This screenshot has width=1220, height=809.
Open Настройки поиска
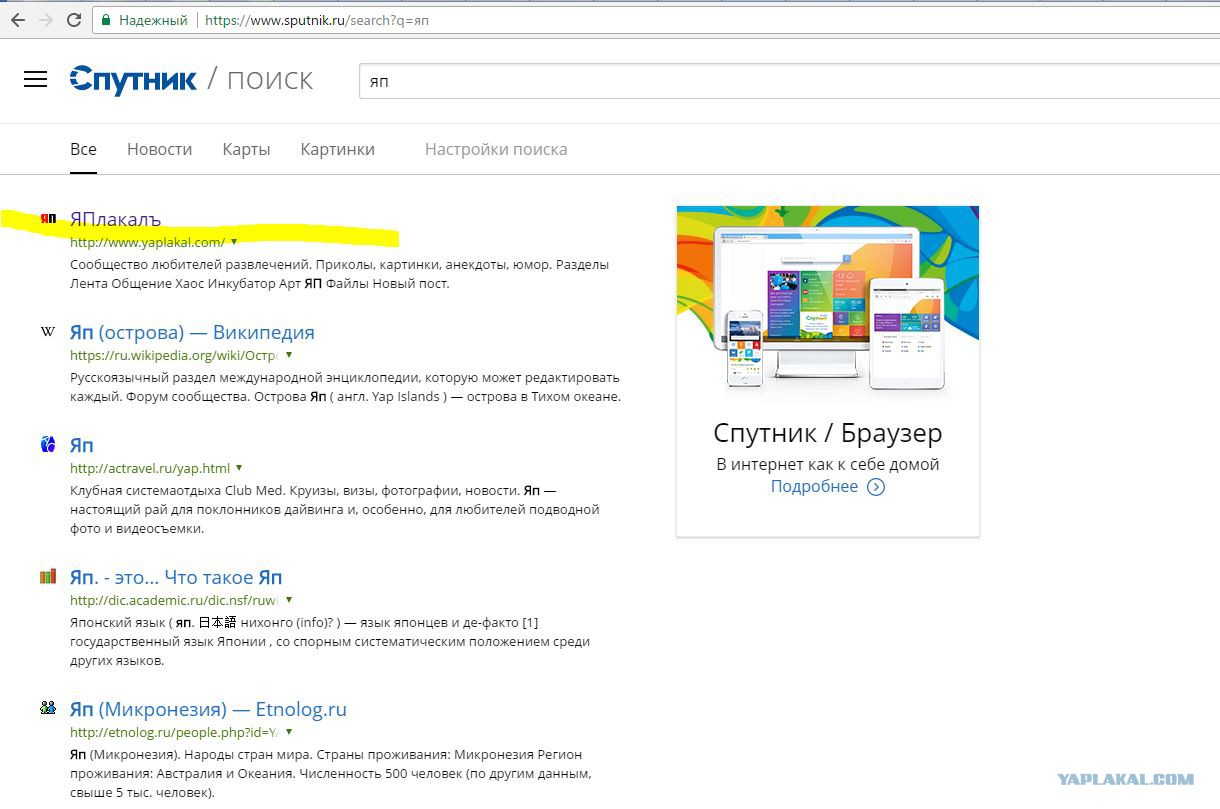tap(496, 149)
